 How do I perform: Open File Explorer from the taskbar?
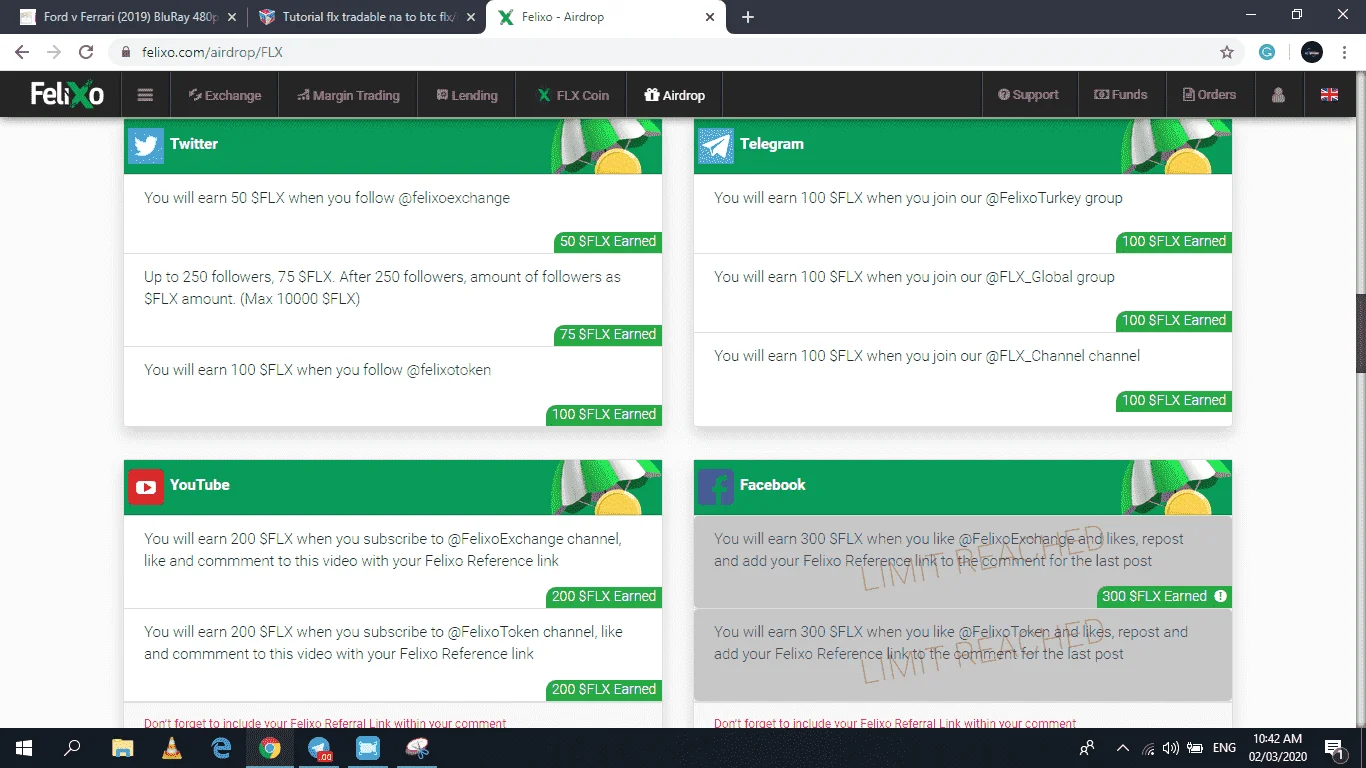[x=122, y=748]
